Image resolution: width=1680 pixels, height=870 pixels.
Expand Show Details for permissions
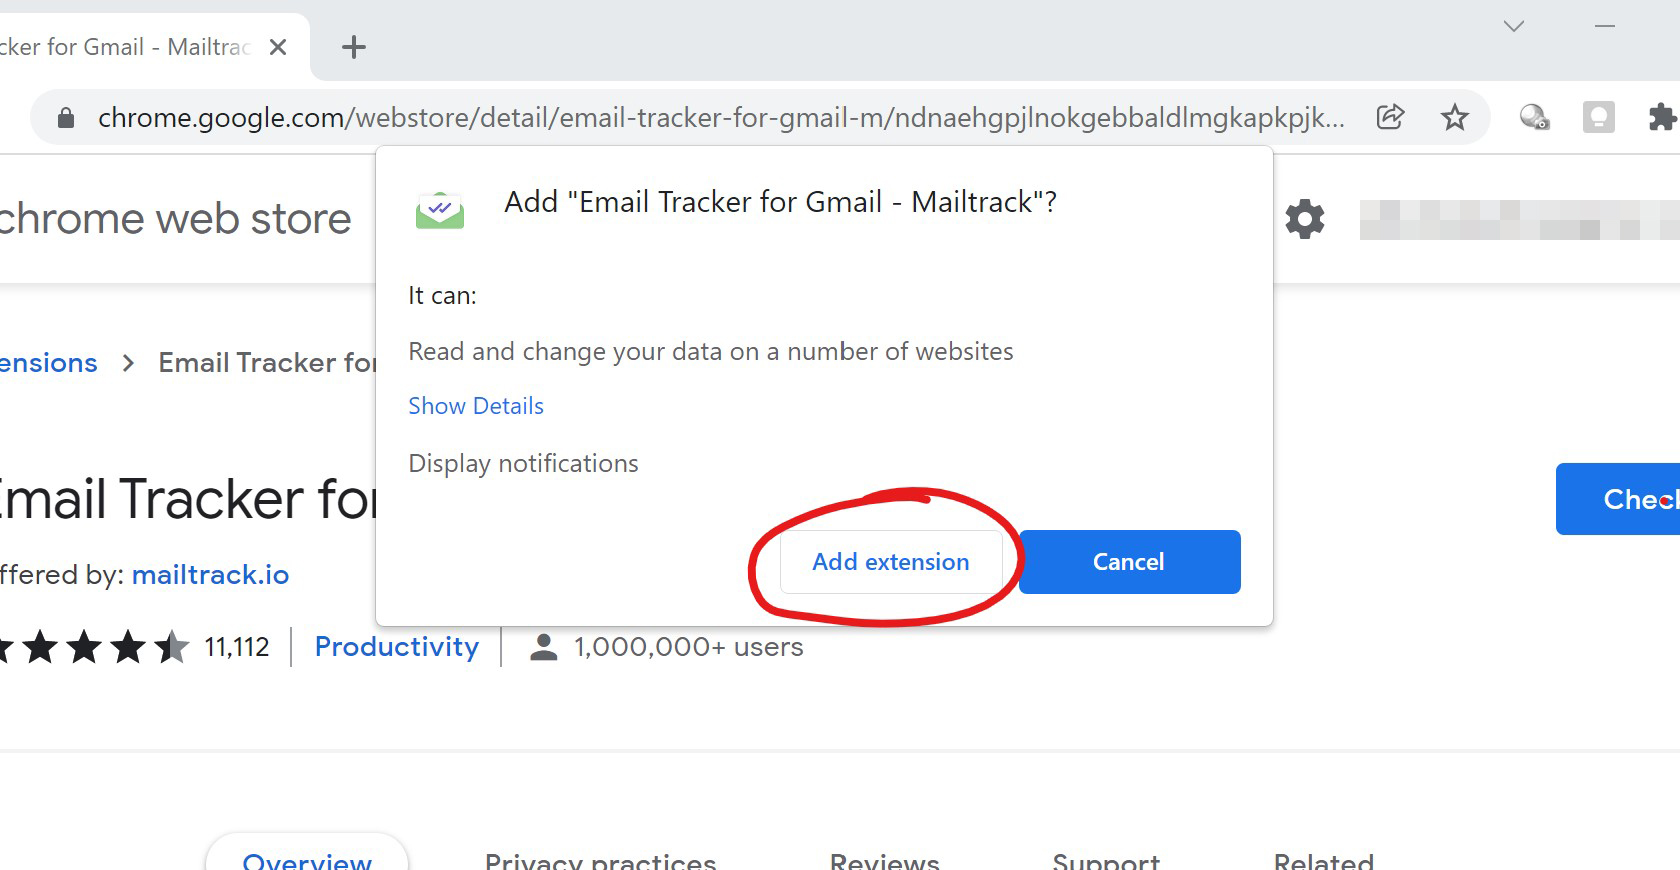476,406
